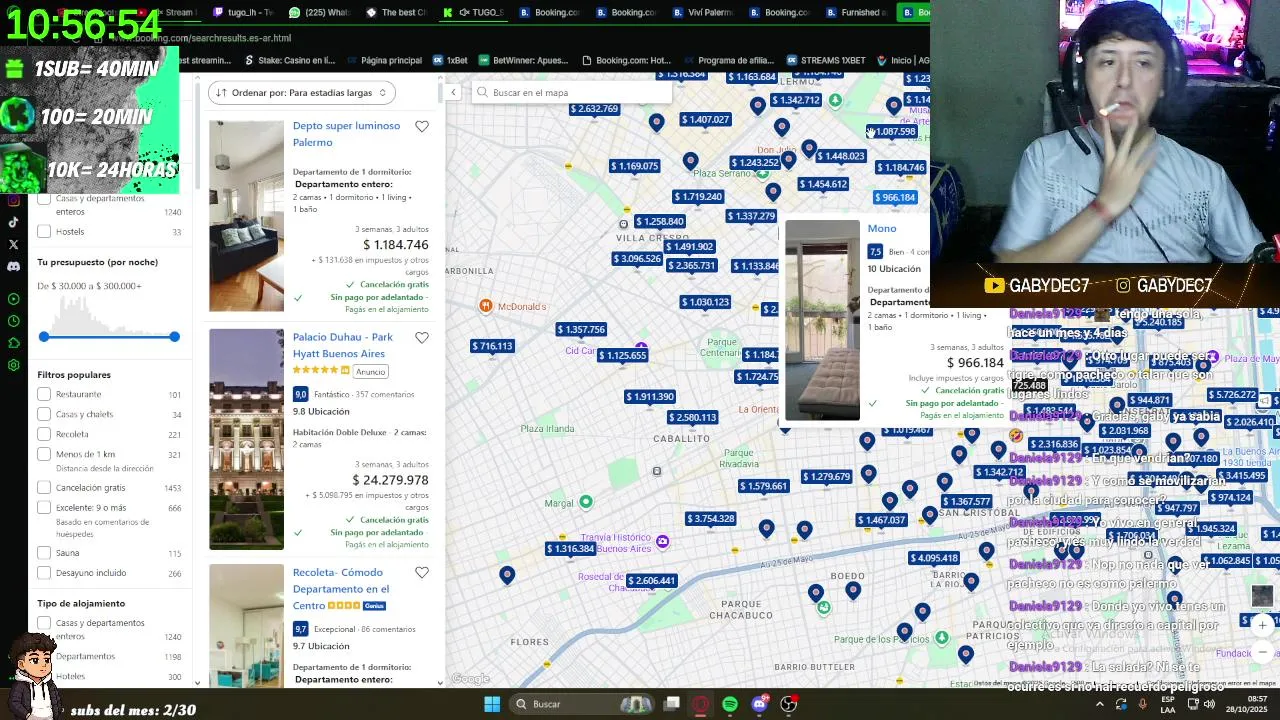This screenshot has height=720, width=1280.
Task: Open the 1xBet bookmark
Action: pos(450,60)
